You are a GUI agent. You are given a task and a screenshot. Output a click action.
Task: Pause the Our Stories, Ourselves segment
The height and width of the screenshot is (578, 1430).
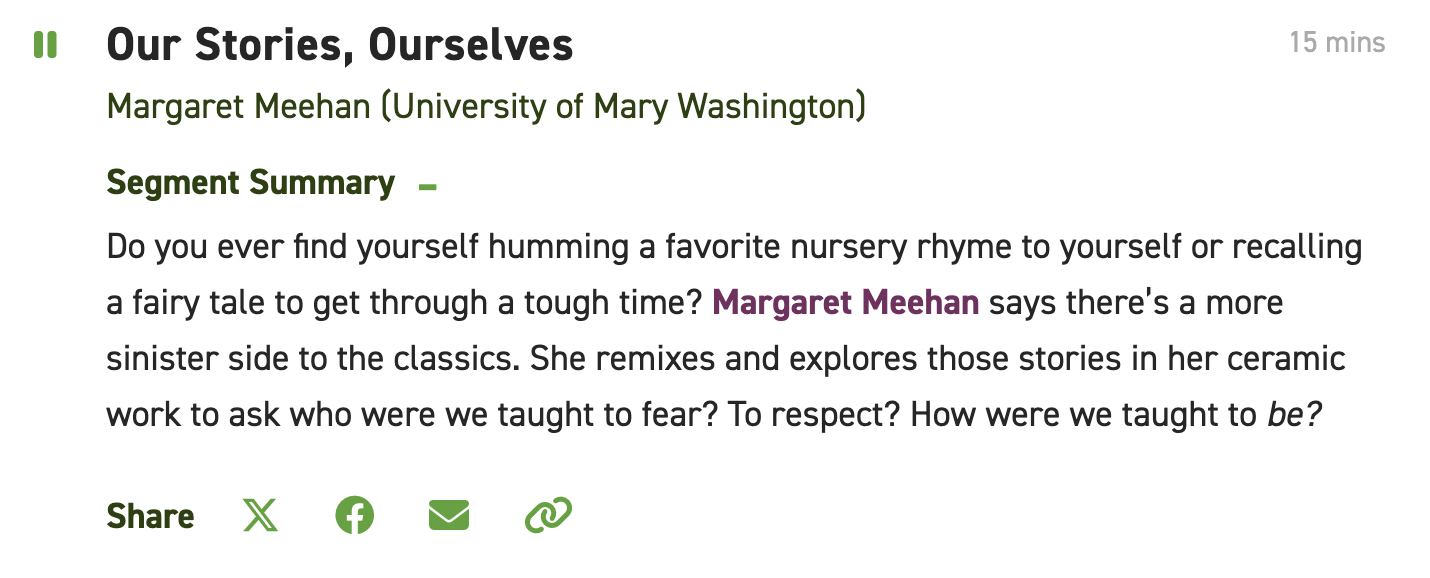tap(45, 45)
